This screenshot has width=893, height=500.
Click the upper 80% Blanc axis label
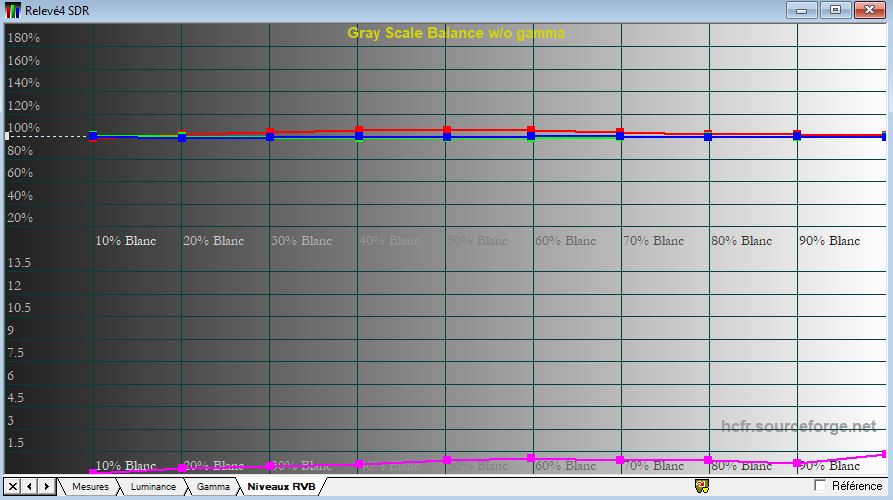pos(741,241)
